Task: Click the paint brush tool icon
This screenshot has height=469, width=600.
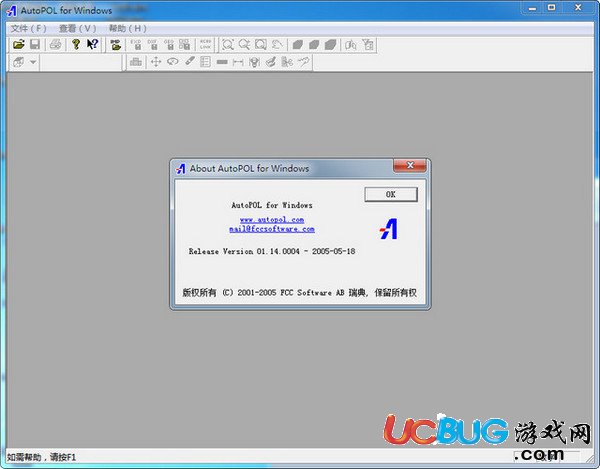Action: tap(271, 62)
